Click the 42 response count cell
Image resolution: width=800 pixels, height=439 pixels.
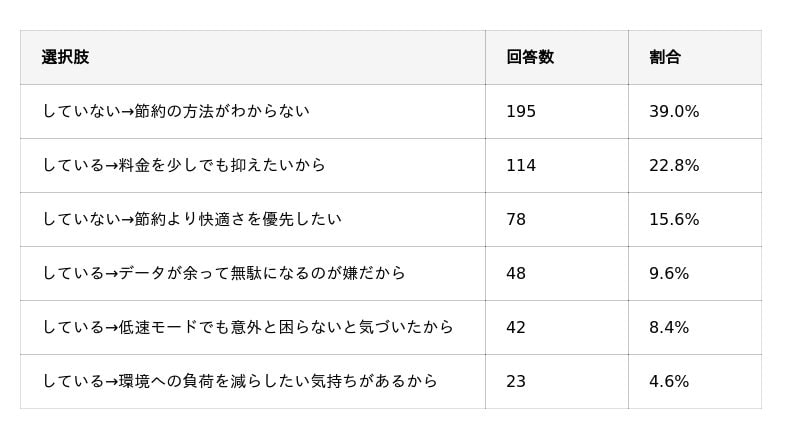pos(516,327)
